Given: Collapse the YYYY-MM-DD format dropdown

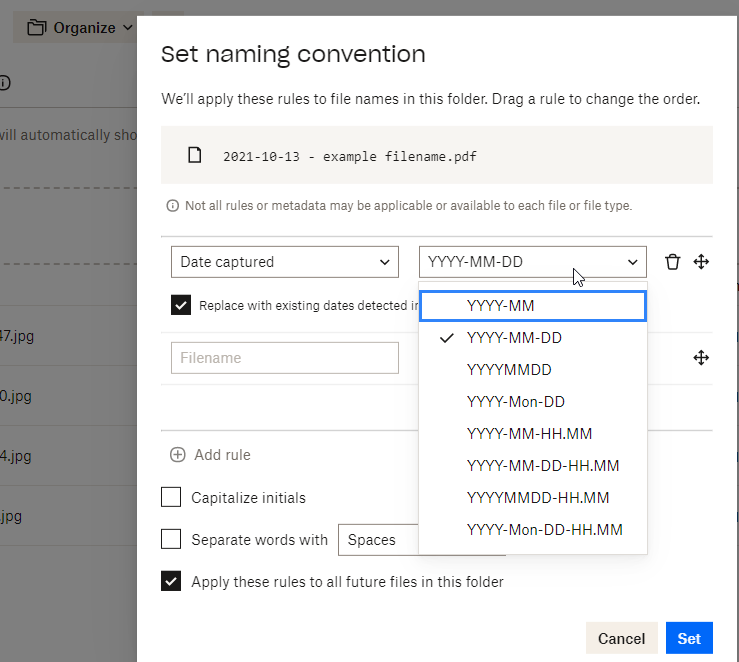Looking at the screenshot, I should tap(532, 262).
